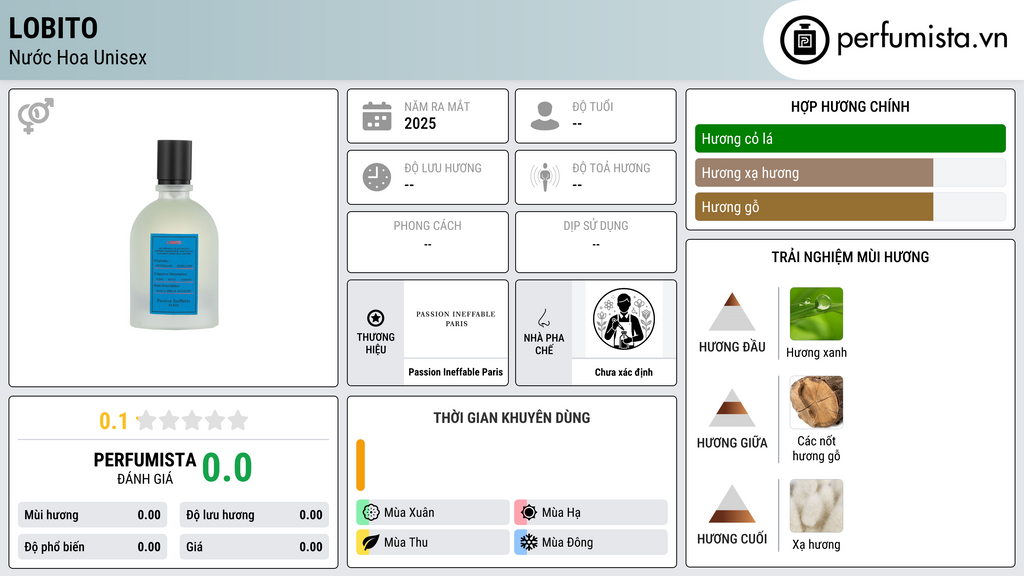Screen dimensions: 1024x576
Task: Click the person icon beside Độ tuổi
Action: (x=545, y=116)
